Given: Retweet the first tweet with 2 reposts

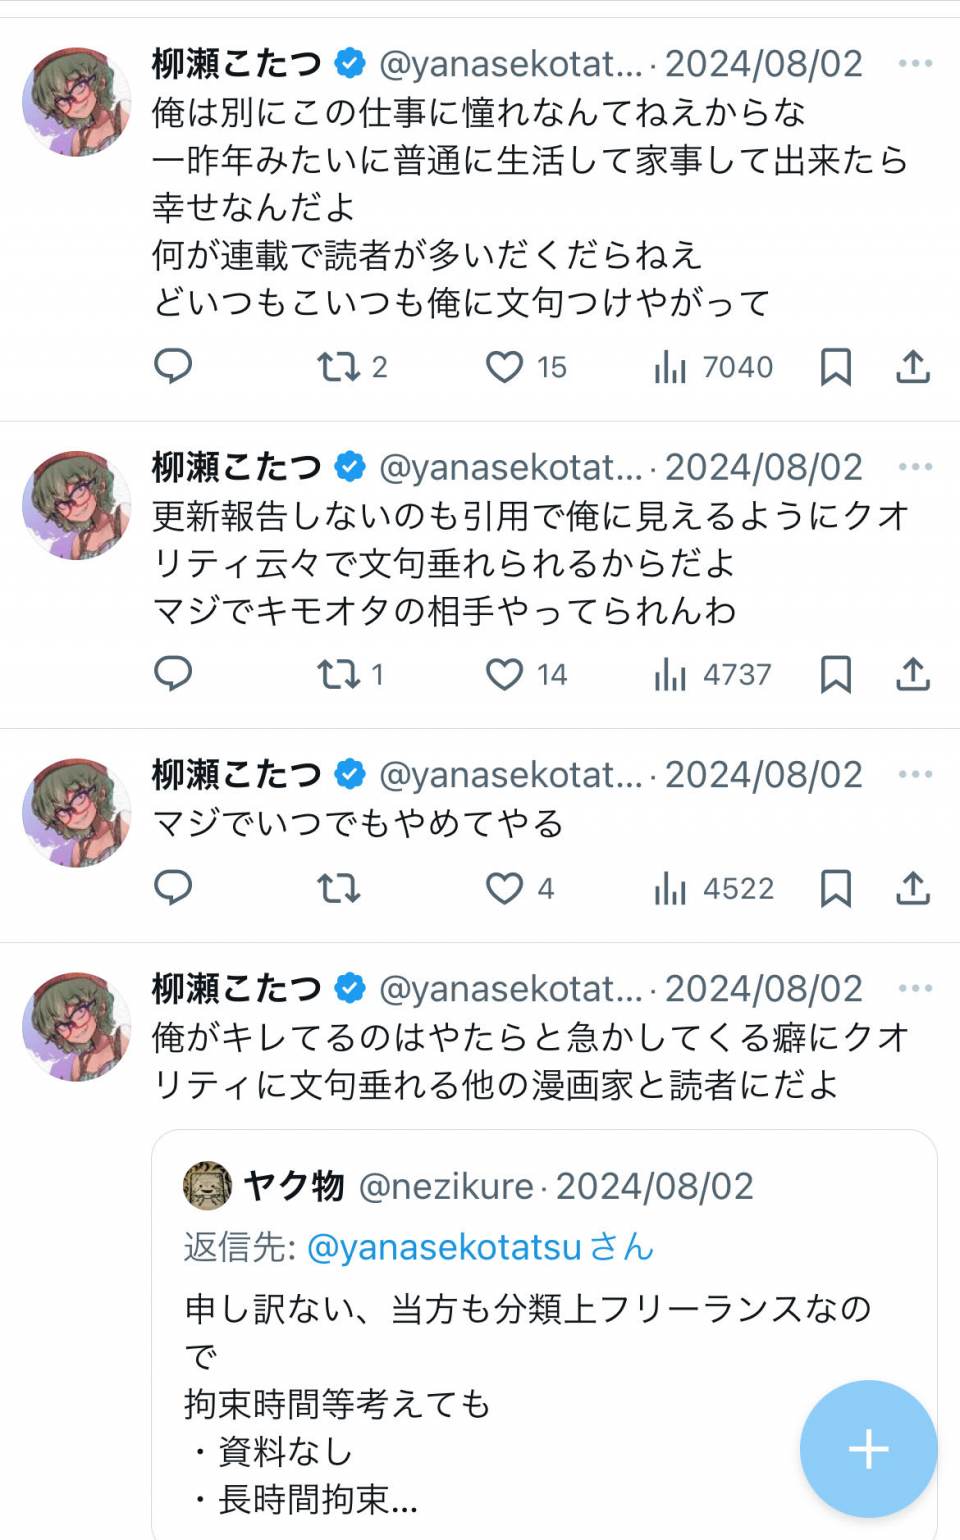Looking at the screenshot, I should pos(339,367).
